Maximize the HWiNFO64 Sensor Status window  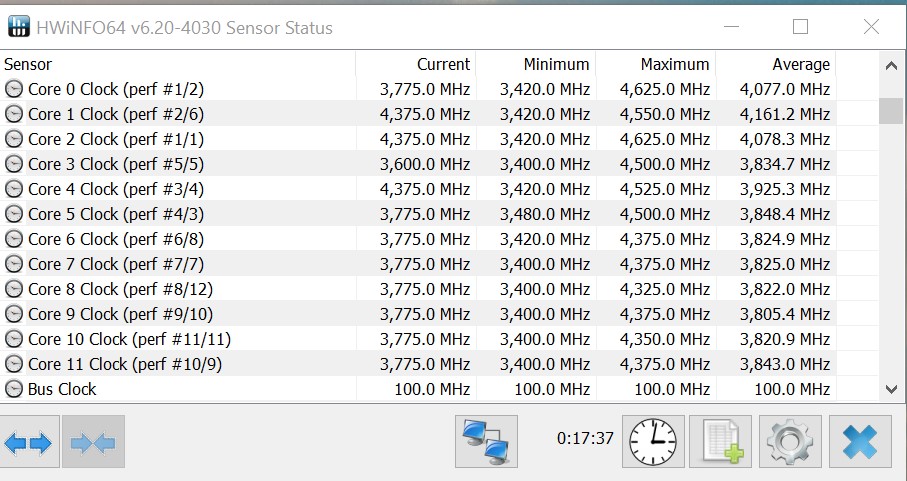point(801,27)
